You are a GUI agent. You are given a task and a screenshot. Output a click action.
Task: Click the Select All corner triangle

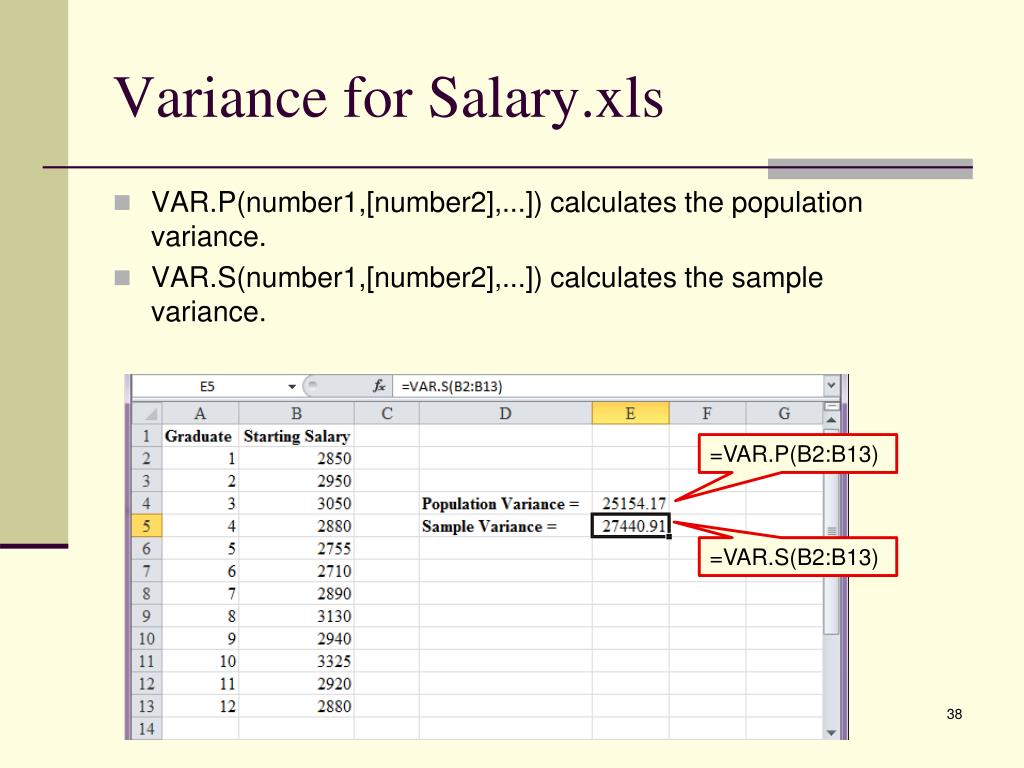pos(147,413)
